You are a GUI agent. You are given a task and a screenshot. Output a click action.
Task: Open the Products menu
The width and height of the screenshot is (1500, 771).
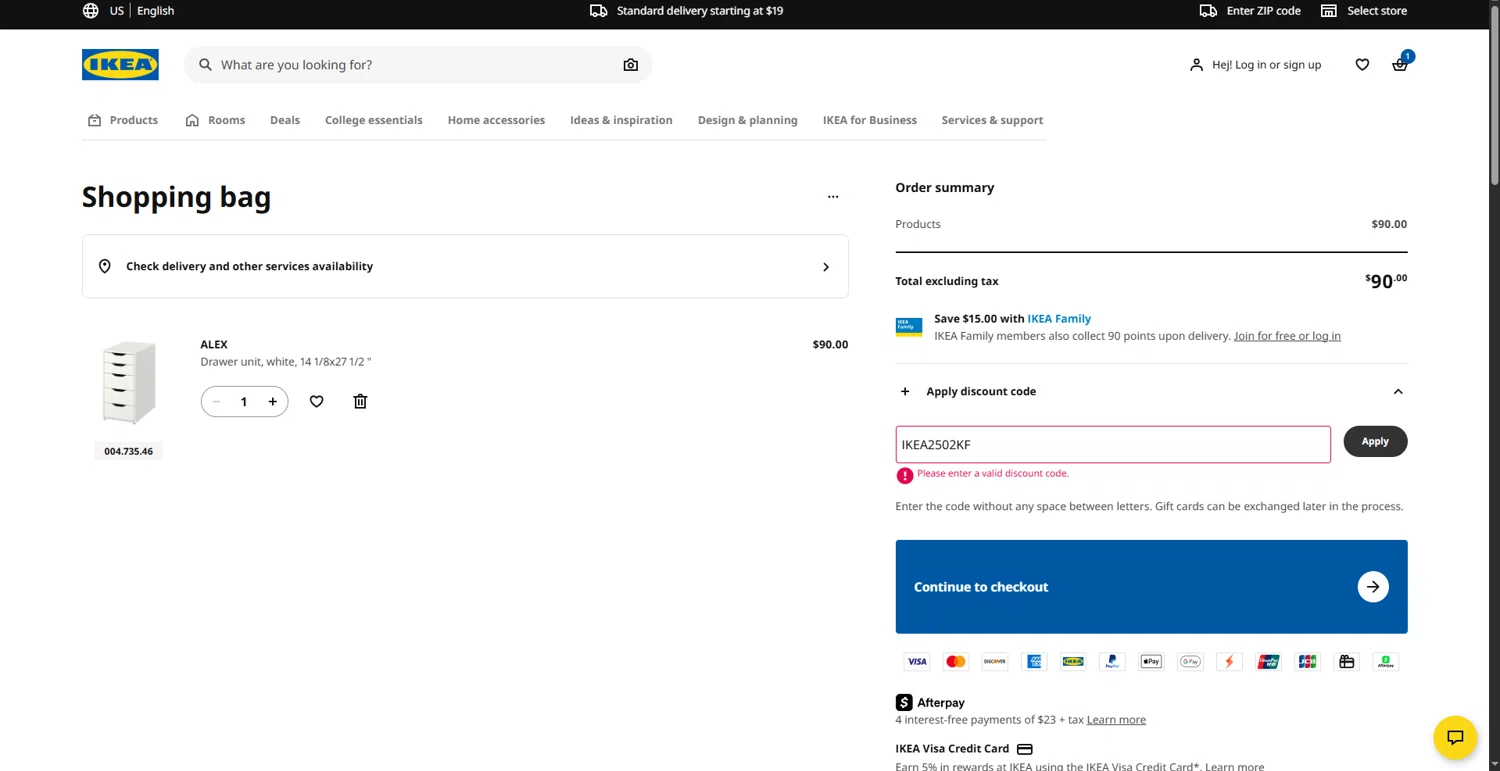(123, 120)
